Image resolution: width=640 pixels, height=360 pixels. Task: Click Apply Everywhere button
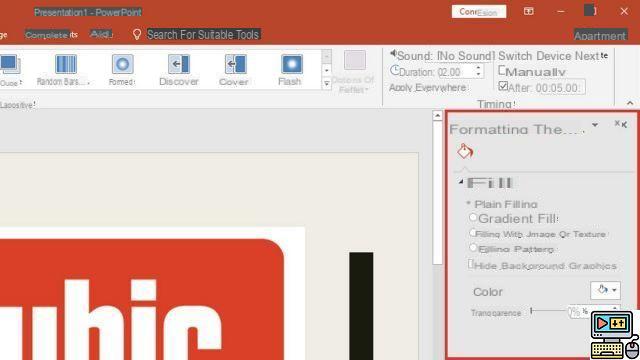(427, 87)
